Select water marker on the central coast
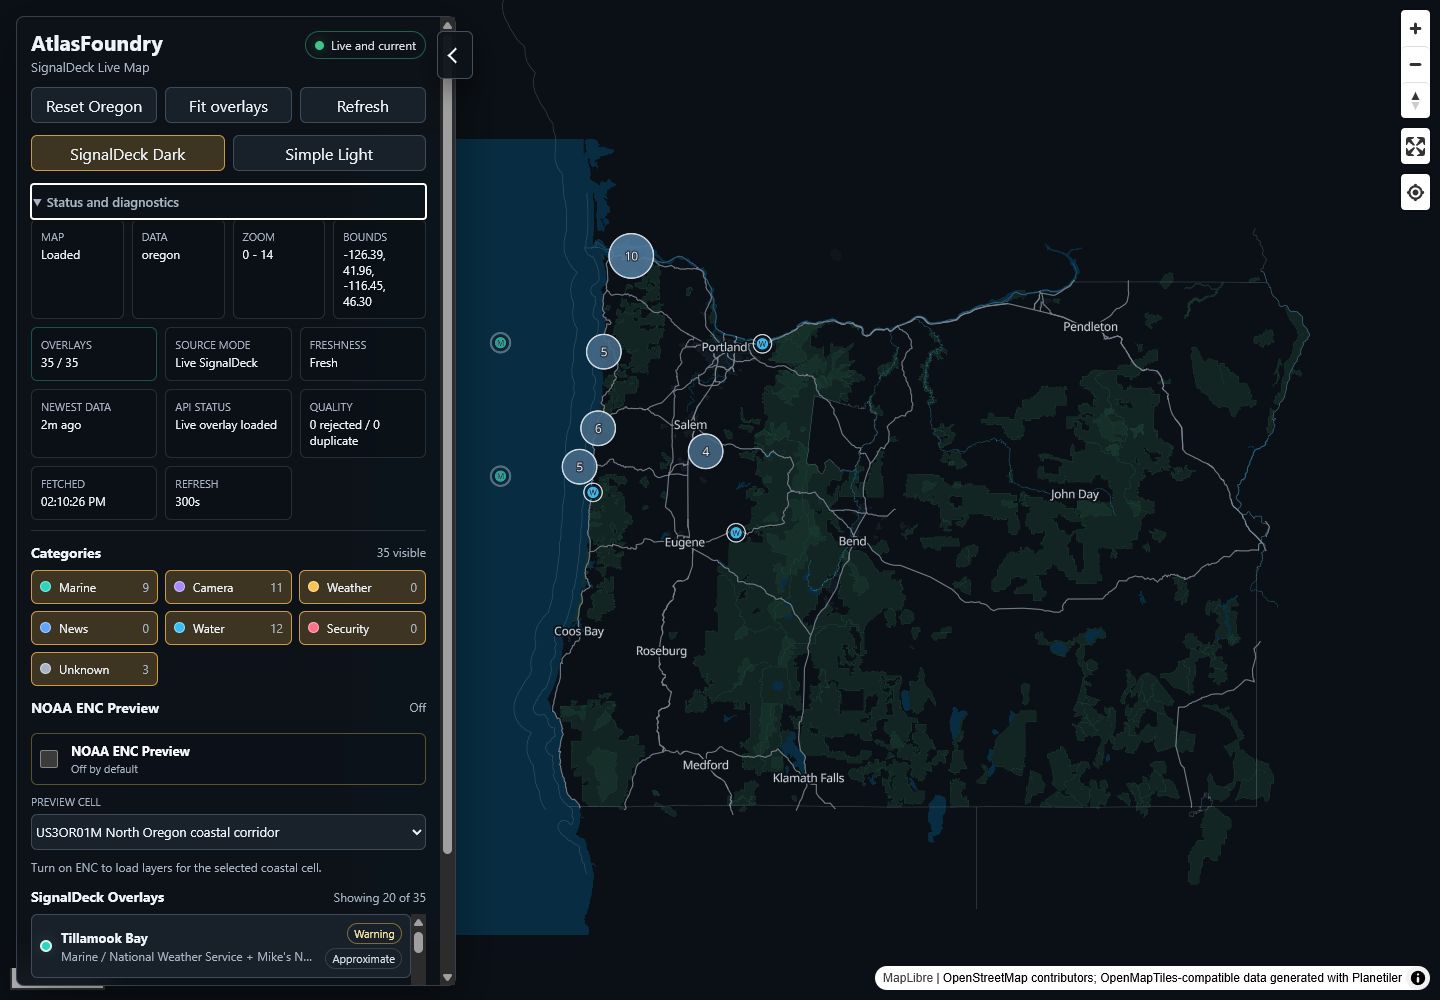1440x1000 pixels. (593, 492)
